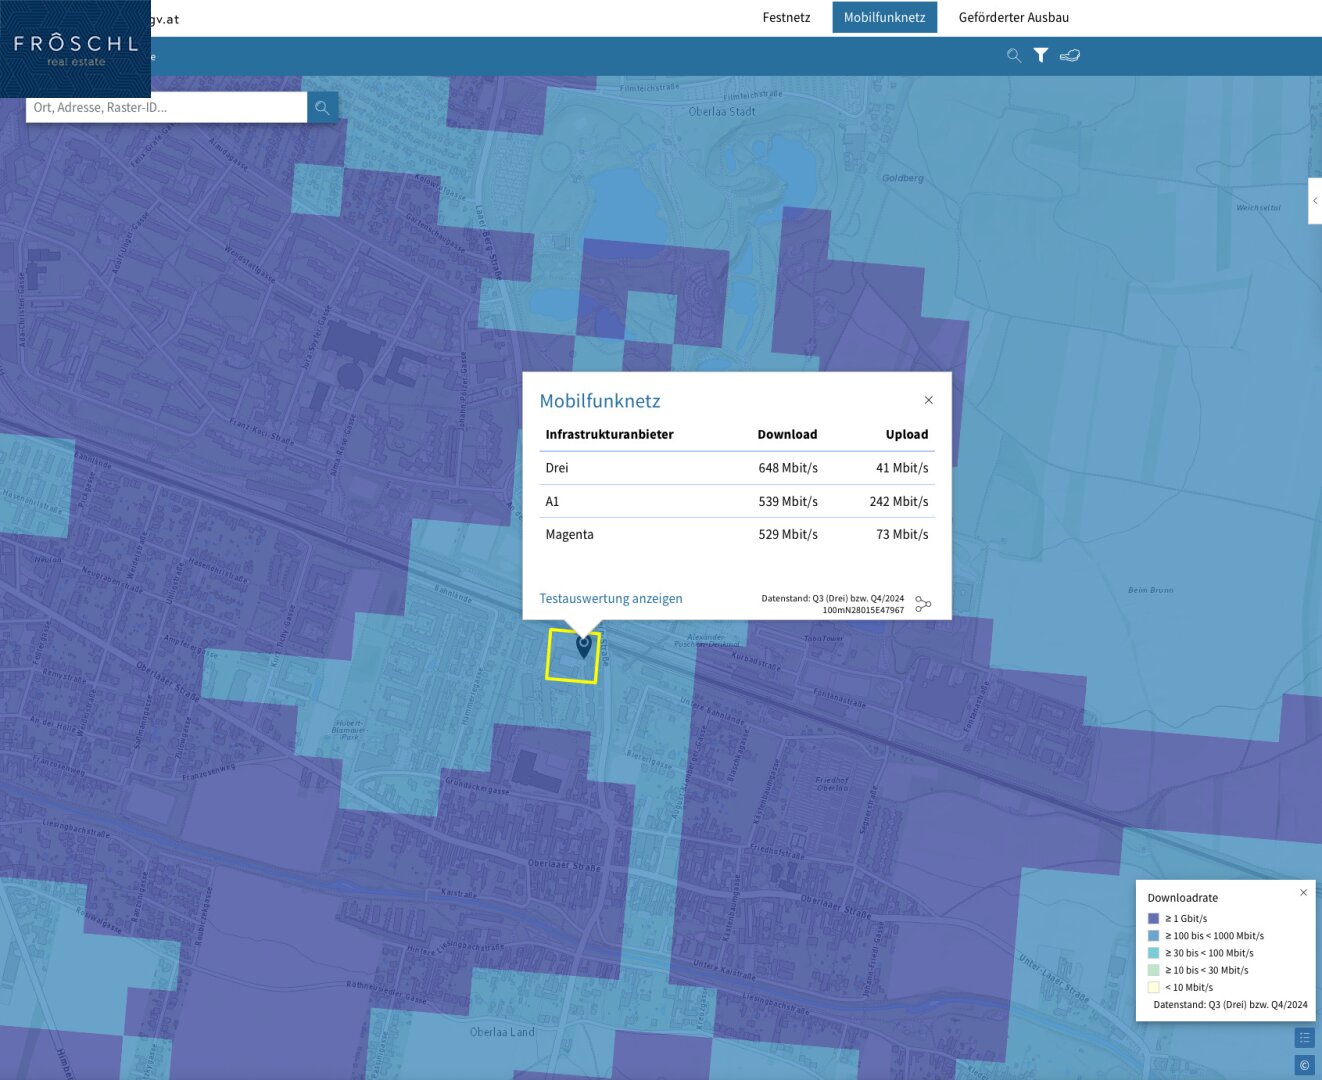Select the 'Magenta' provider row
The image size is (1322, 1080).
pyautogui.click(x=737, y=534)
